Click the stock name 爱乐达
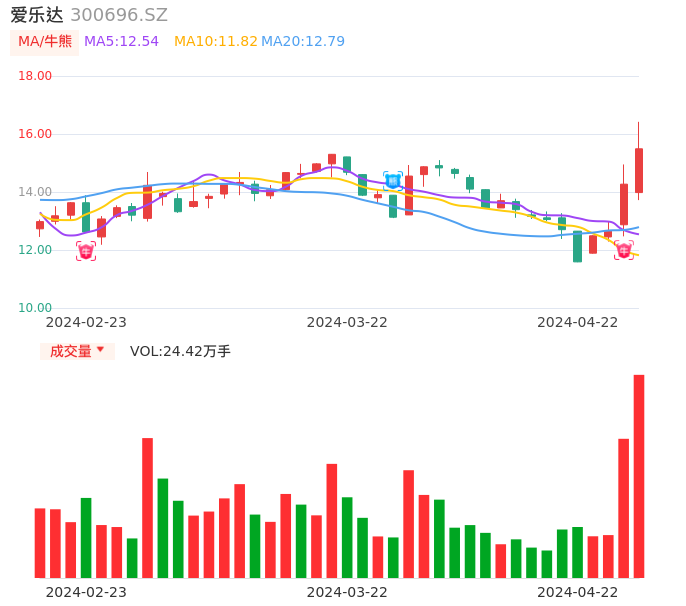Viewport: 686px width, 606px height. (x=37, y=15)
